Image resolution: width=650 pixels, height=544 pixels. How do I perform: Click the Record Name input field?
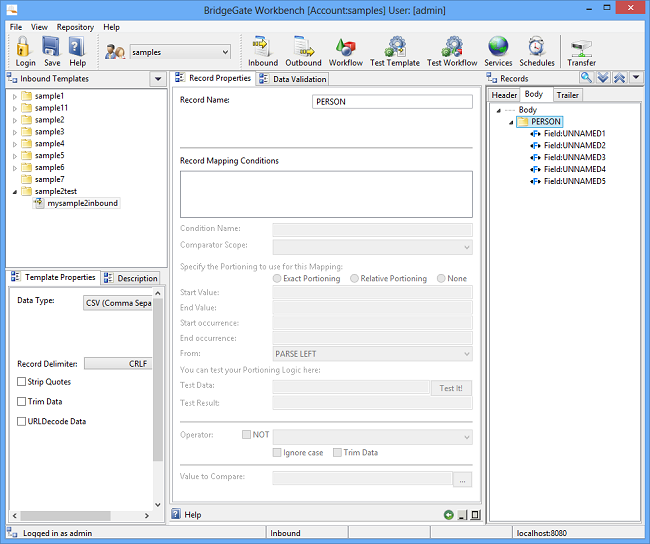tap(392, 102)
